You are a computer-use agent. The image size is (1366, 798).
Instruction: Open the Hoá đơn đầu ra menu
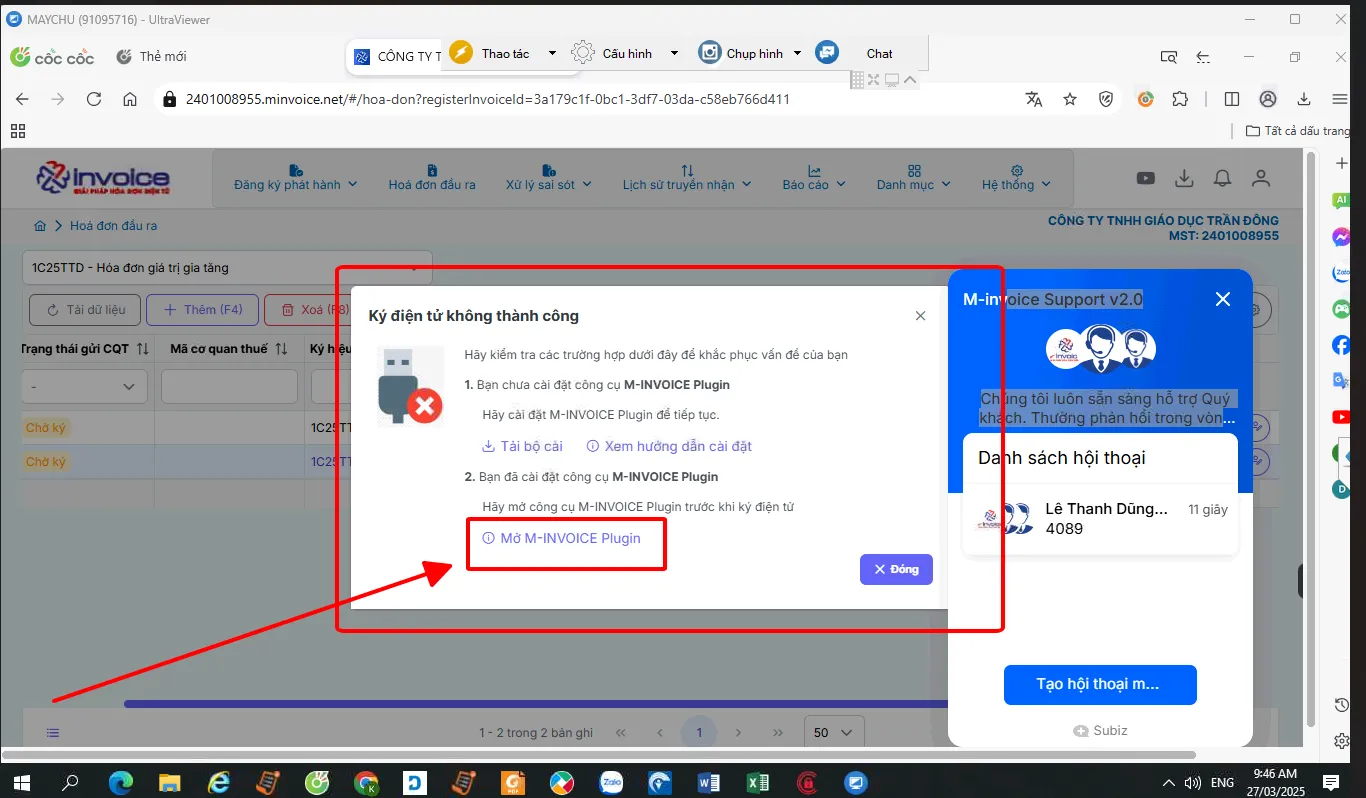point(432,178)
